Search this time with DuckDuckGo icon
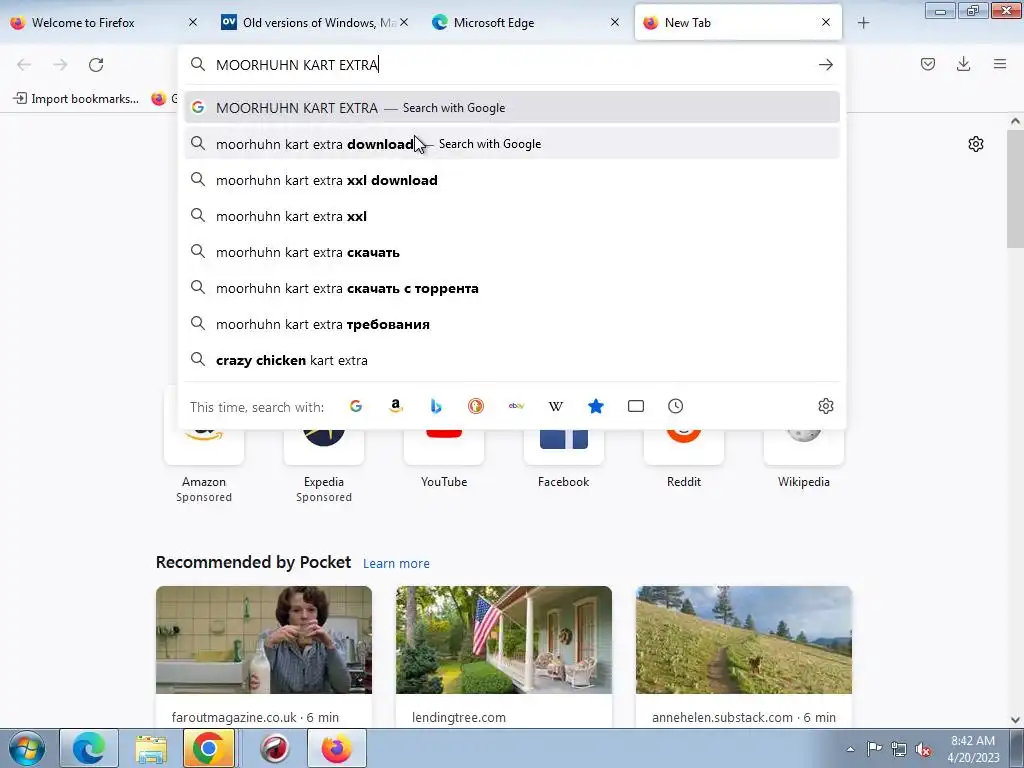 point(476,406)
